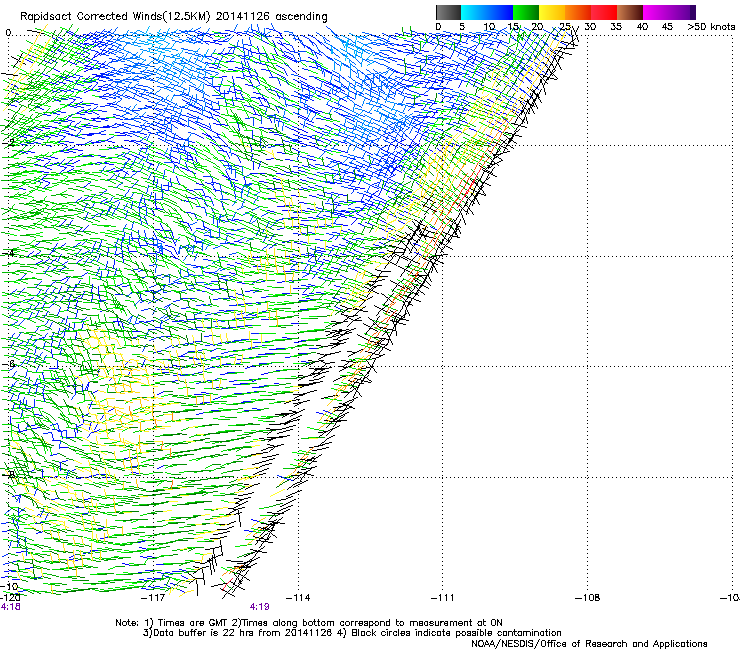Click the '-120' longitude axis label
Image resolution: width=740 pixels, height=650 pixels.
tap(10, 598)
